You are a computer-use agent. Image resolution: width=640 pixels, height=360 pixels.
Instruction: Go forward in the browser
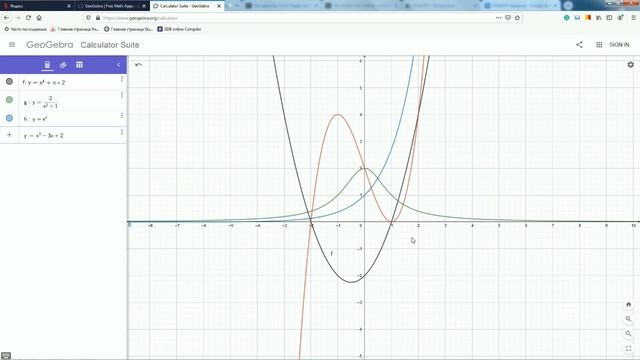coord(18,18)
